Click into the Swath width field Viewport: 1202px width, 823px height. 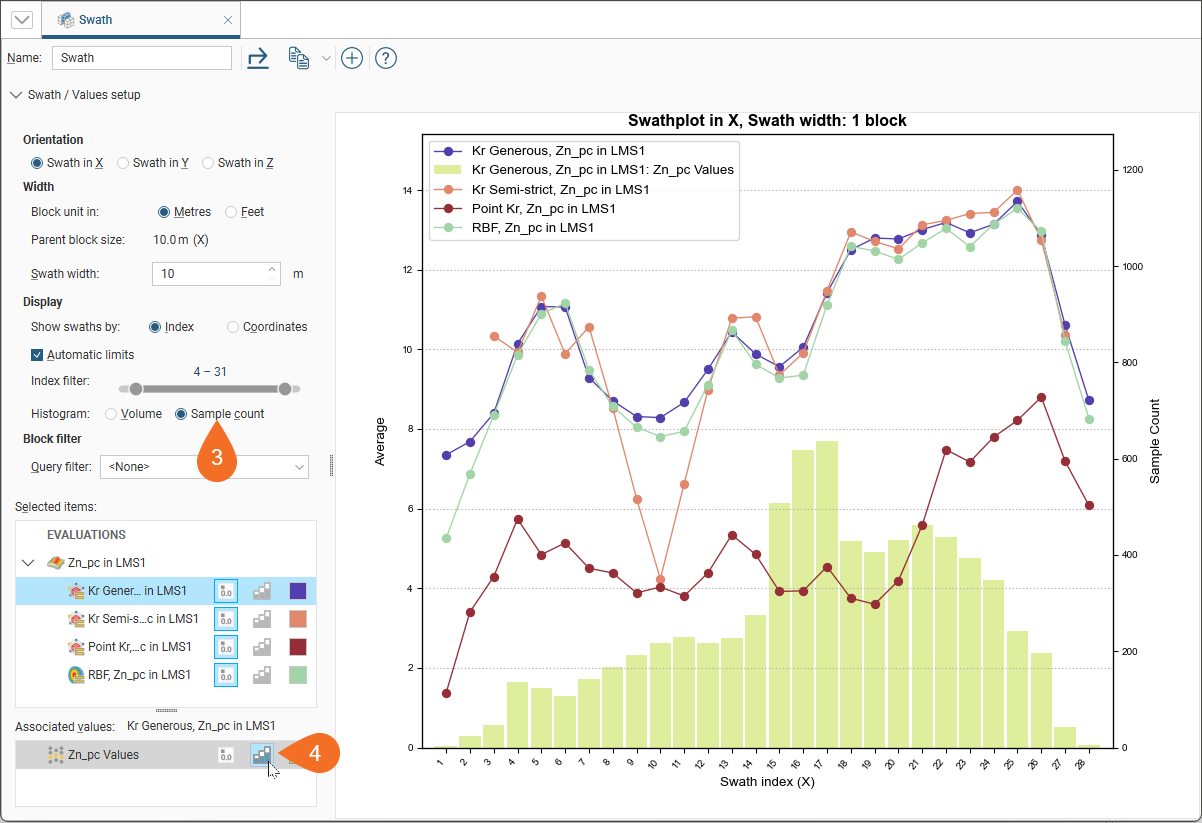coord(210,274)
